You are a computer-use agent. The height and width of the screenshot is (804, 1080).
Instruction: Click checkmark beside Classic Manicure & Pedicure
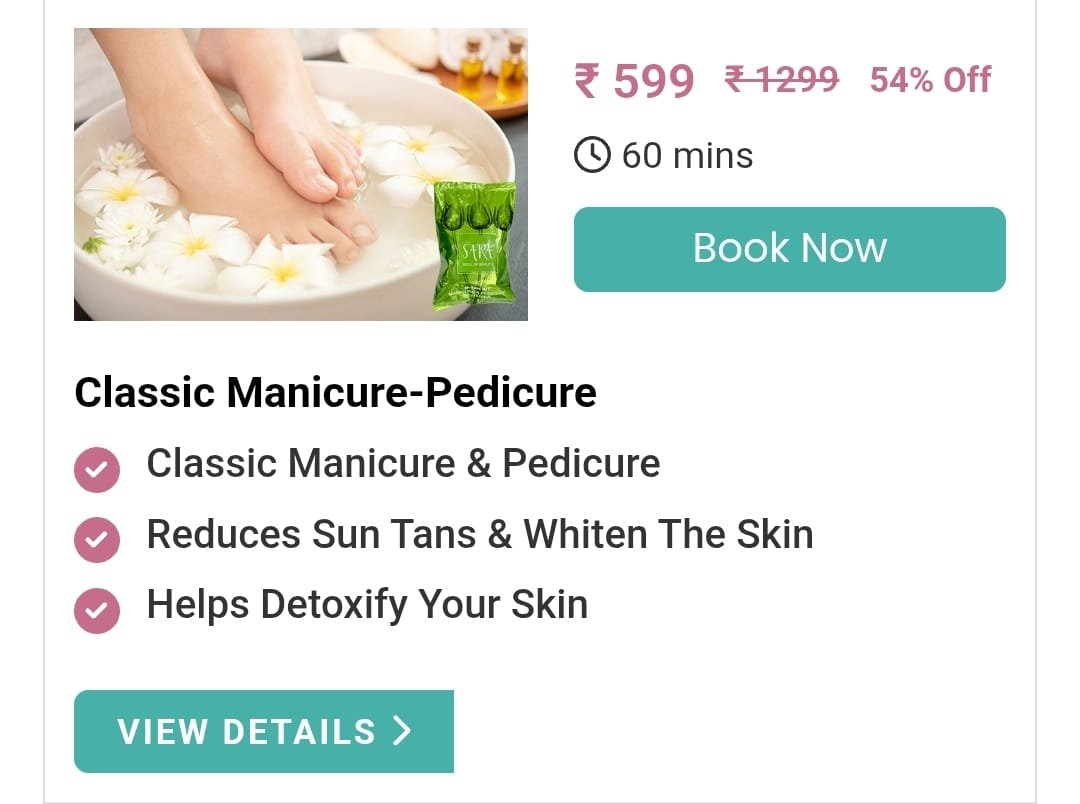click(x=97, y=469)
